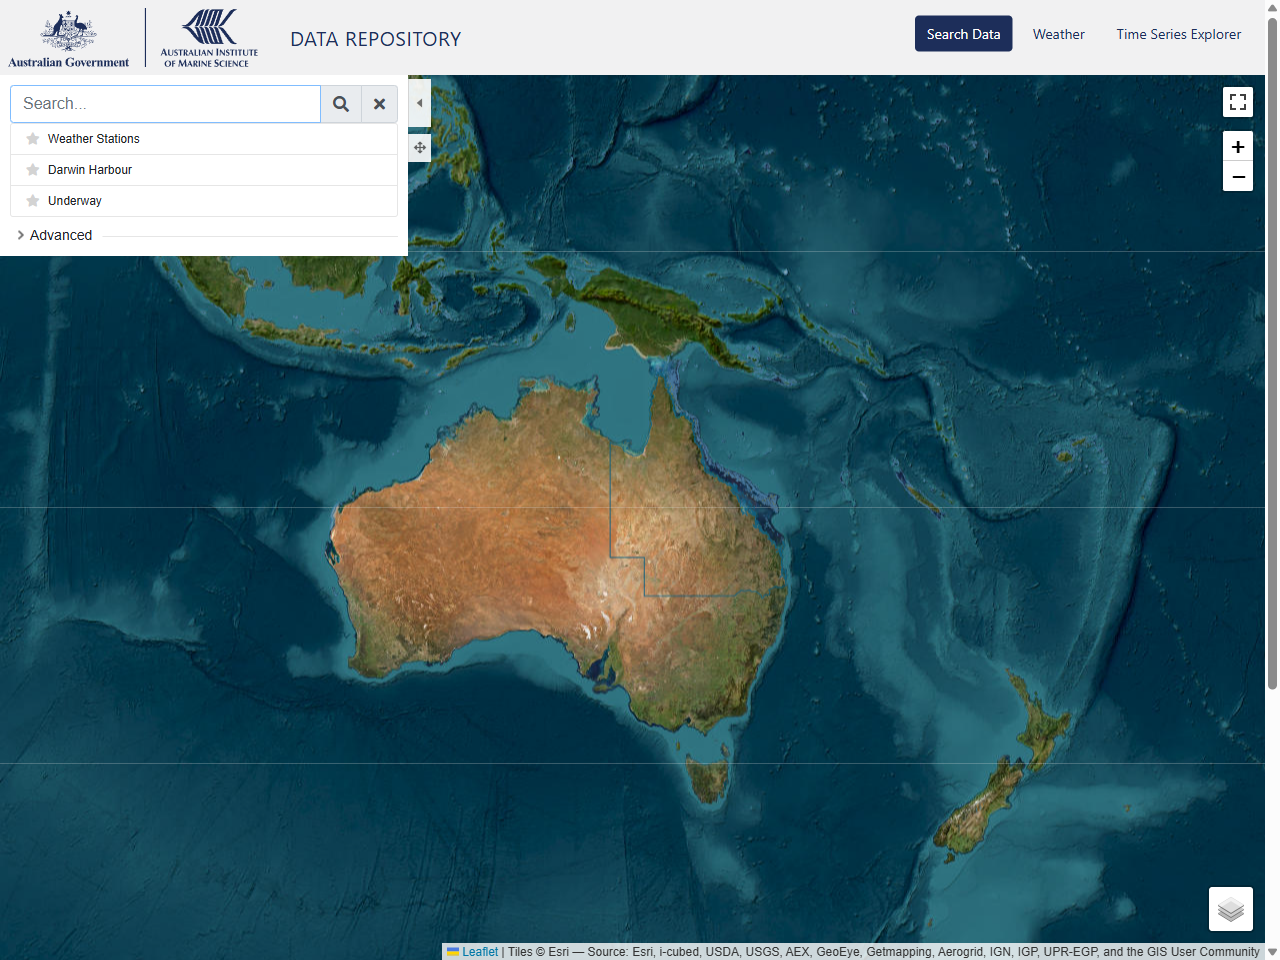
Task: Click the magnifier search button
Action: click(341, 104)
